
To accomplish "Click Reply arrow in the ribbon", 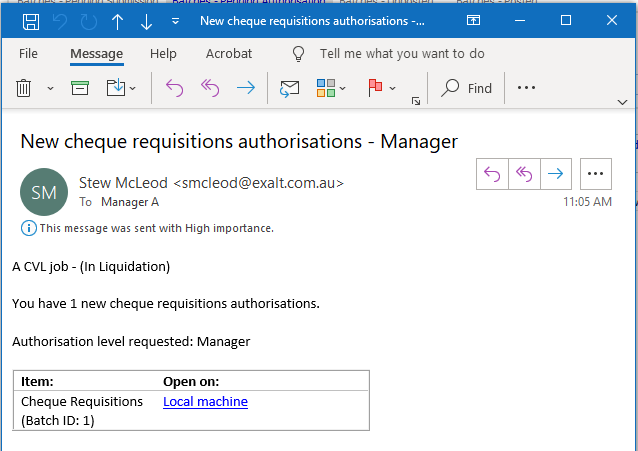I will click(174, 88).
